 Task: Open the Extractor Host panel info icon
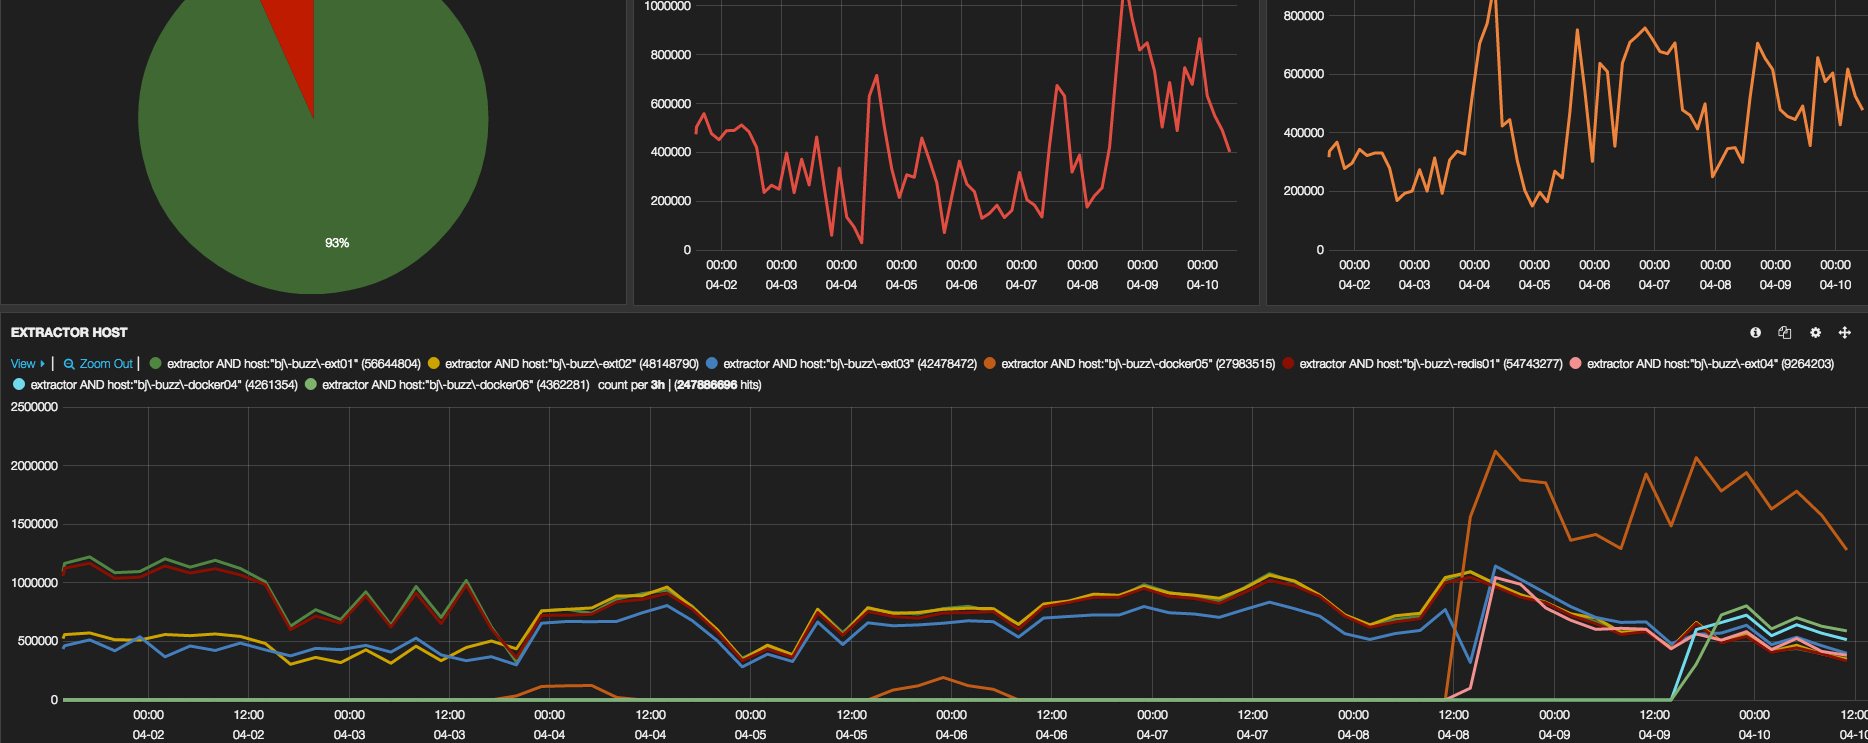(x=1755, y=333)
